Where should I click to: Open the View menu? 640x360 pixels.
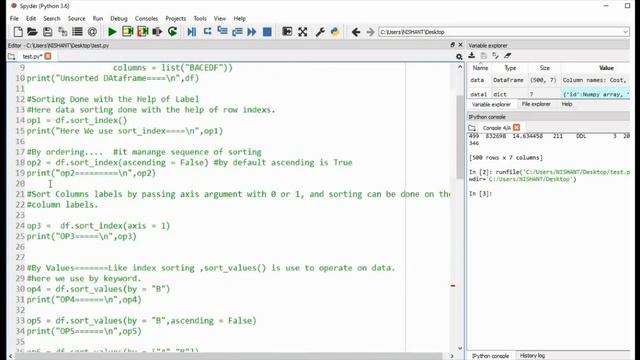click(220, 18)
